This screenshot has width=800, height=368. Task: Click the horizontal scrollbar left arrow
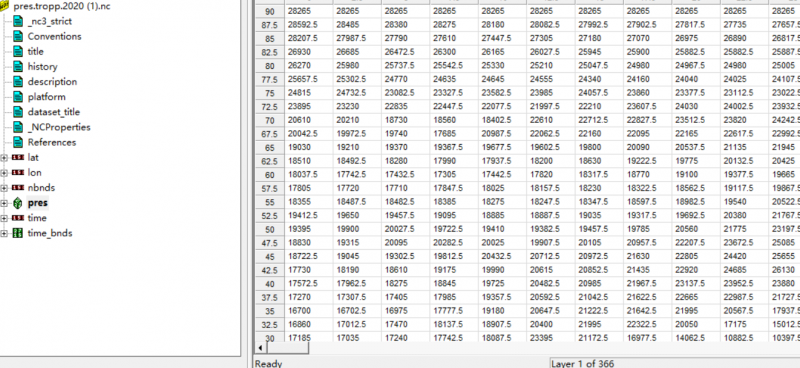click(x=261, y=348)
